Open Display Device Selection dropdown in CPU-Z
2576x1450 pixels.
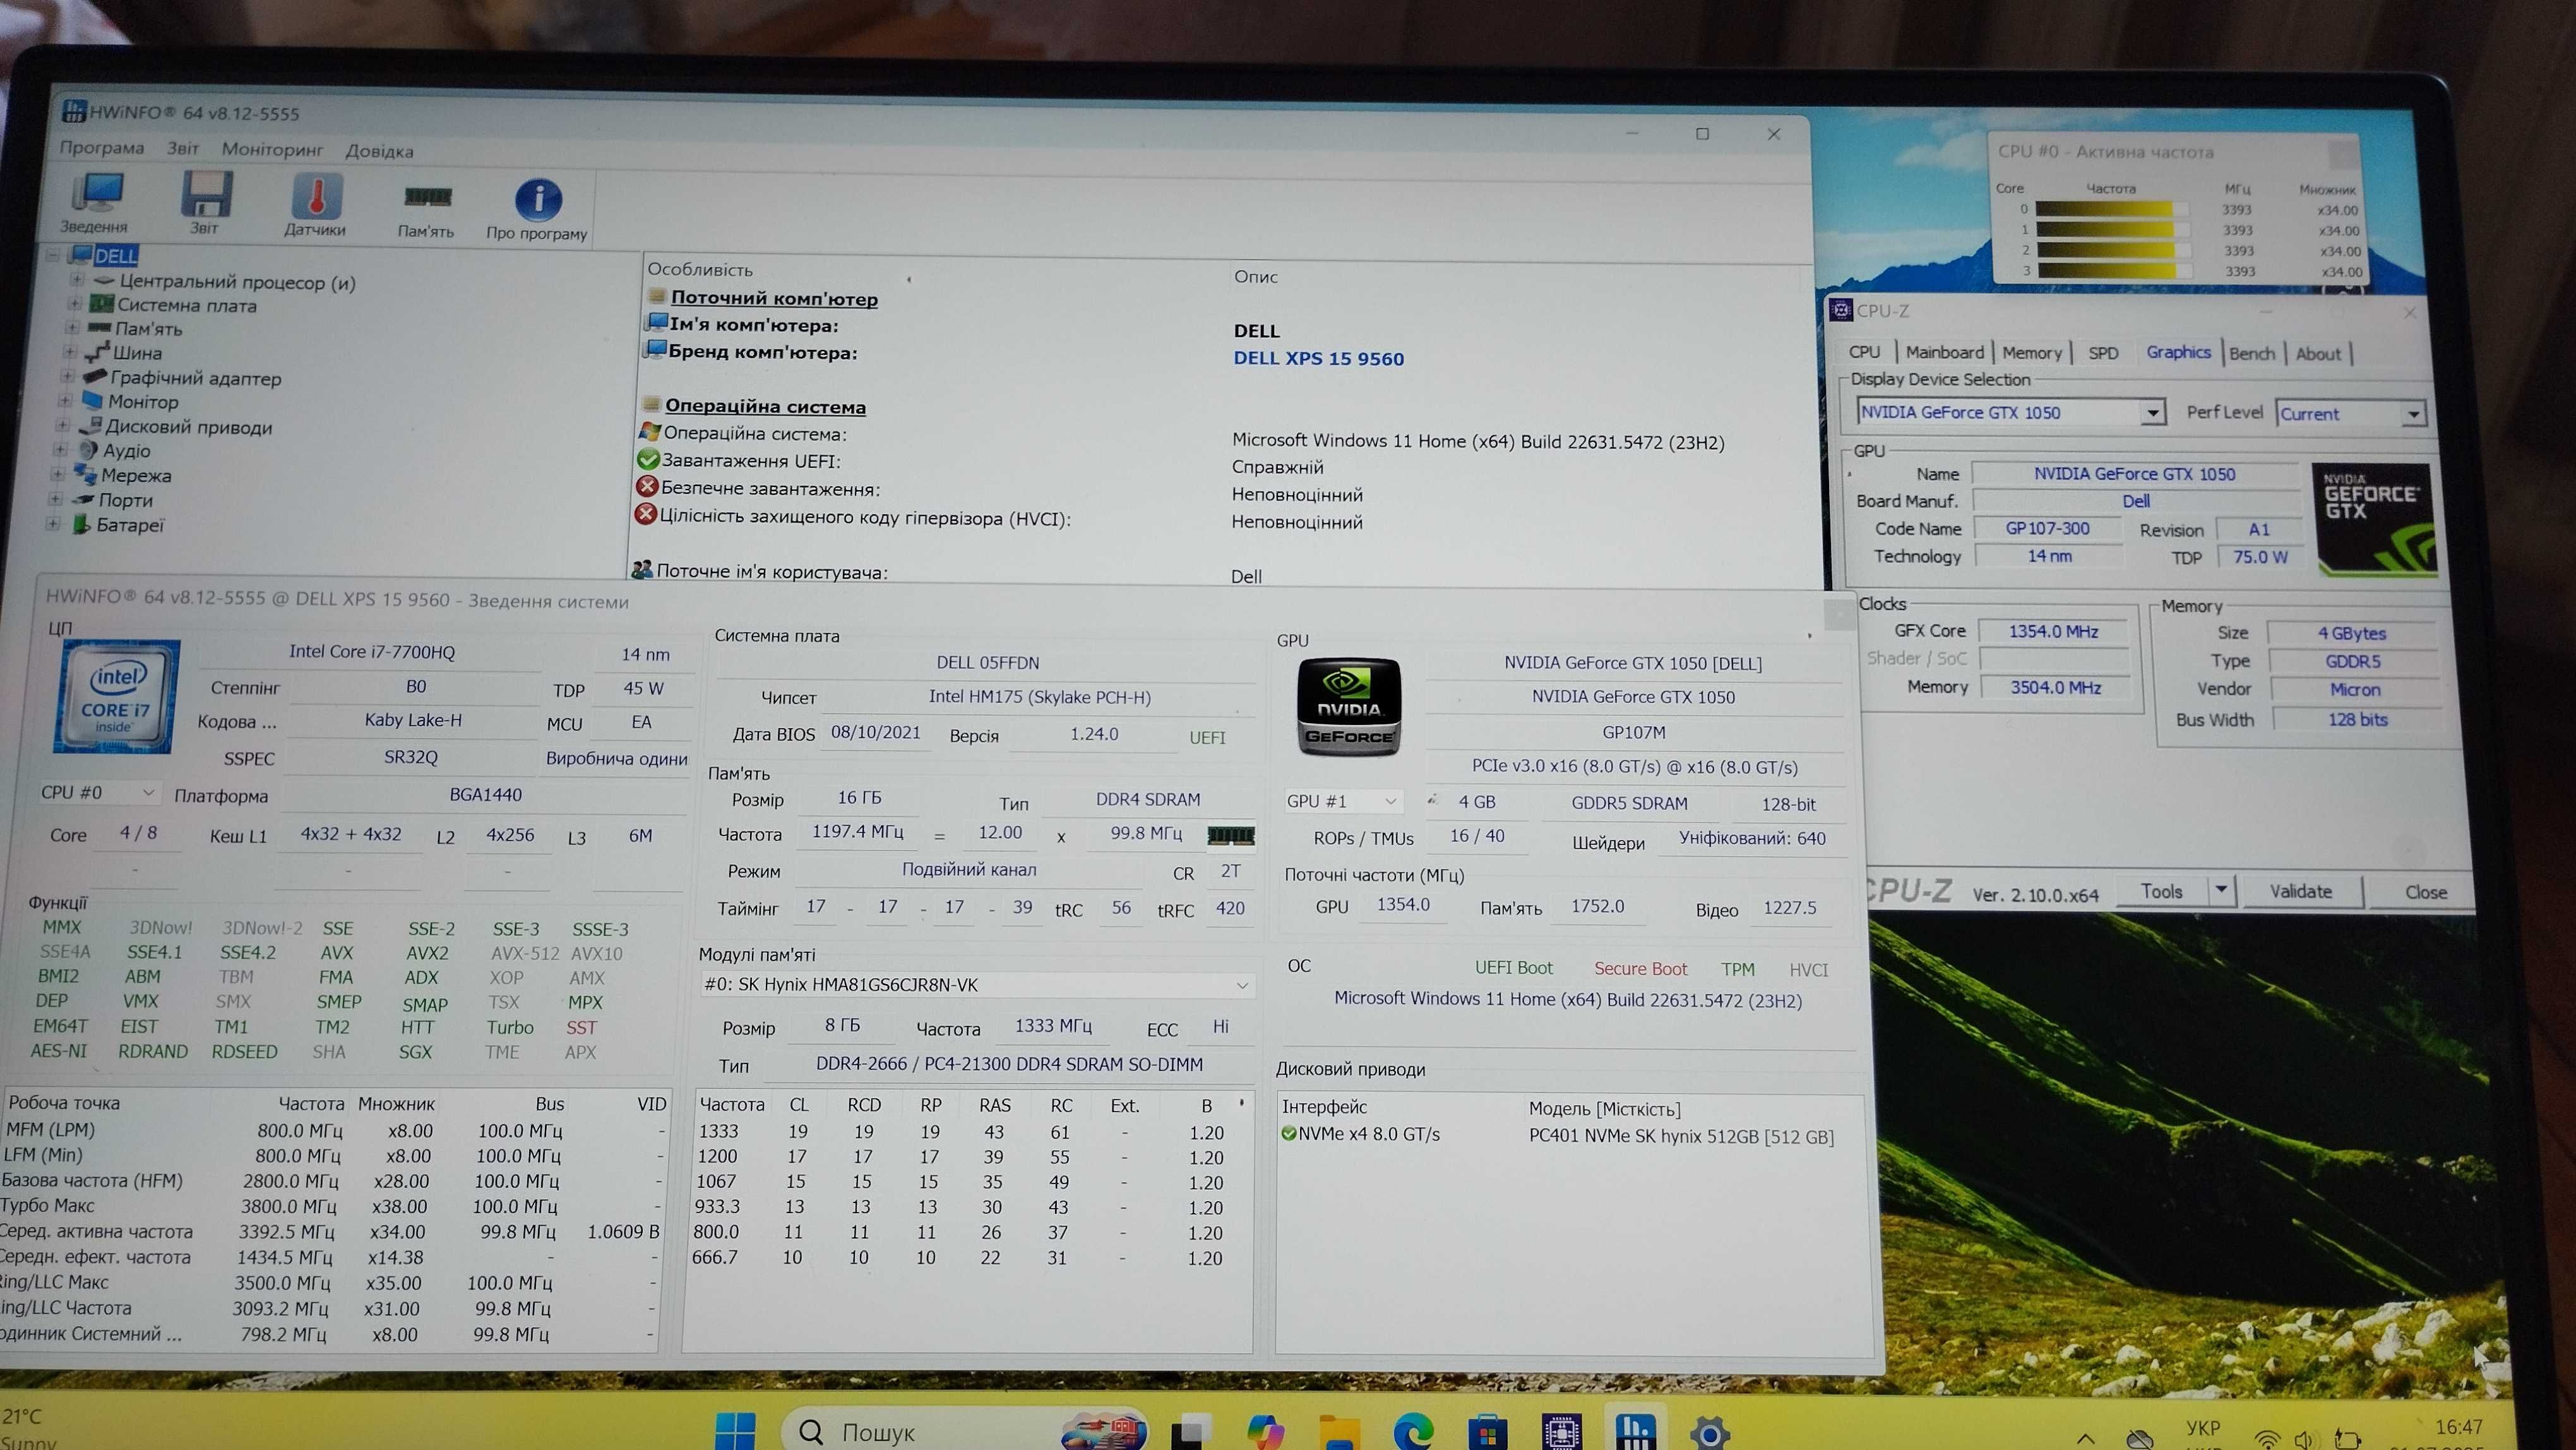(2011, 412)
